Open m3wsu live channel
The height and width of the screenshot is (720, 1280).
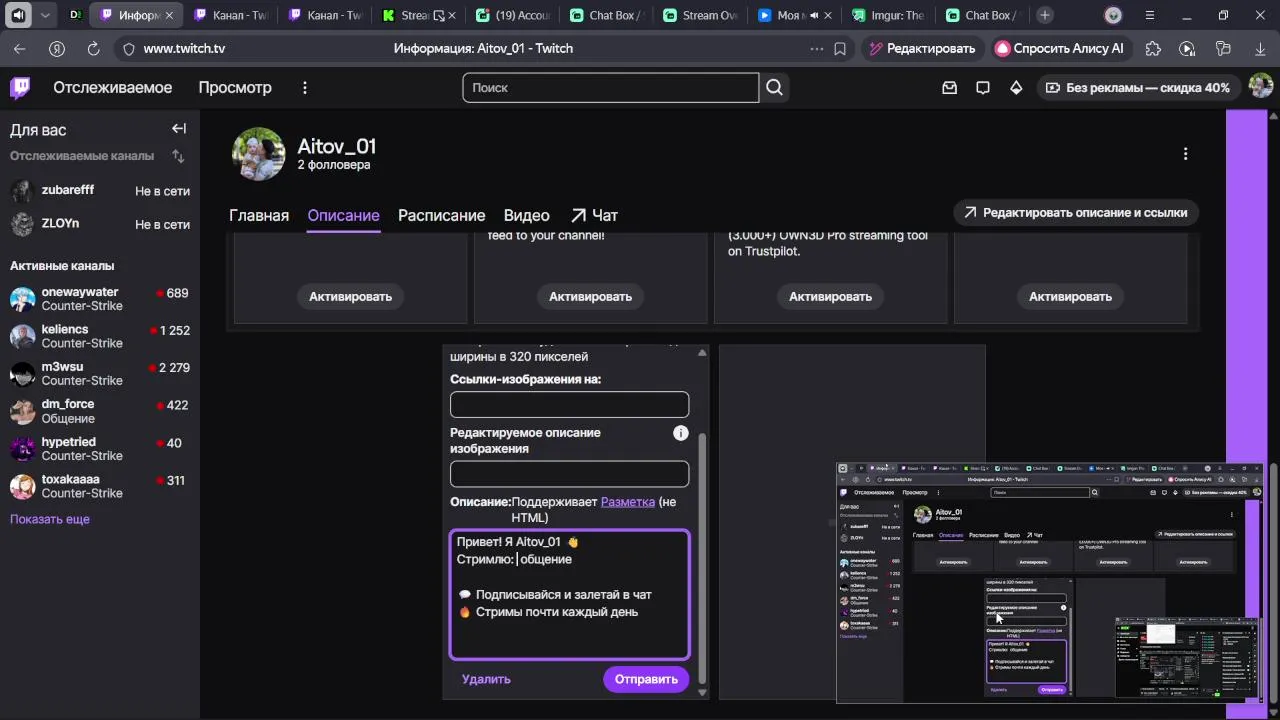(x=100, y=374)
